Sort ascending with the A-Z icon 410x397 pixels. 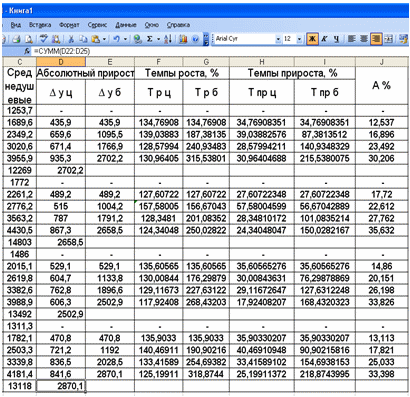tap(168, 39)
